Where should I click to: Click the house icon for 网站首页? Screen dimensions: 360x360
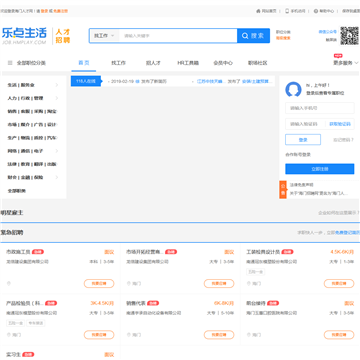tap(258, 11)
